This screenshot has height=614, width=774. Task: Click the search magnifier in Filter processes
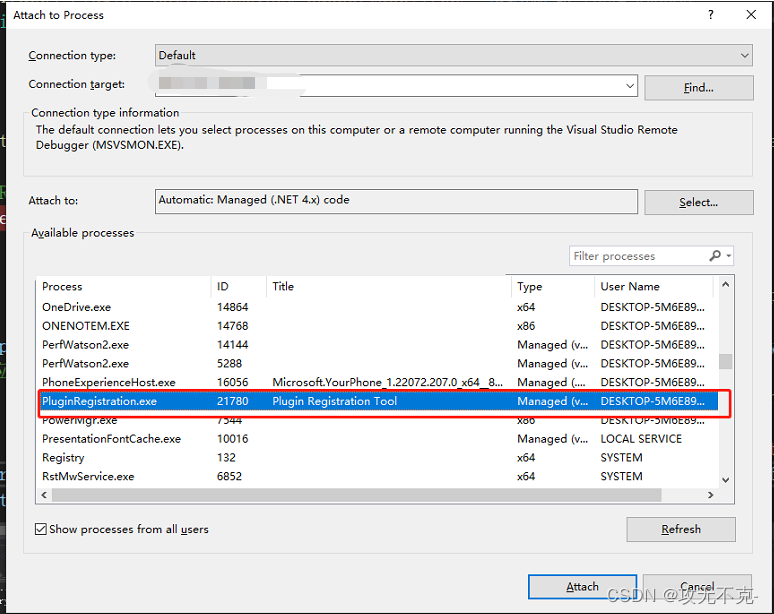pyautogui.click(x=715, y=256)
